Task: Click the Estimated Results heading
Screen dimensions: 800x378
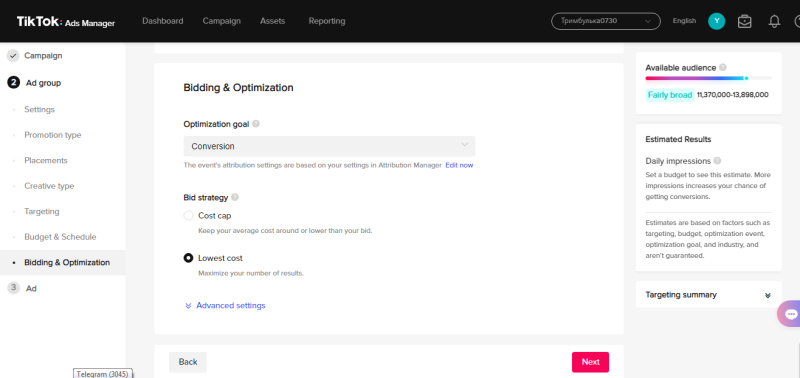Action: [x=678, y=139]
